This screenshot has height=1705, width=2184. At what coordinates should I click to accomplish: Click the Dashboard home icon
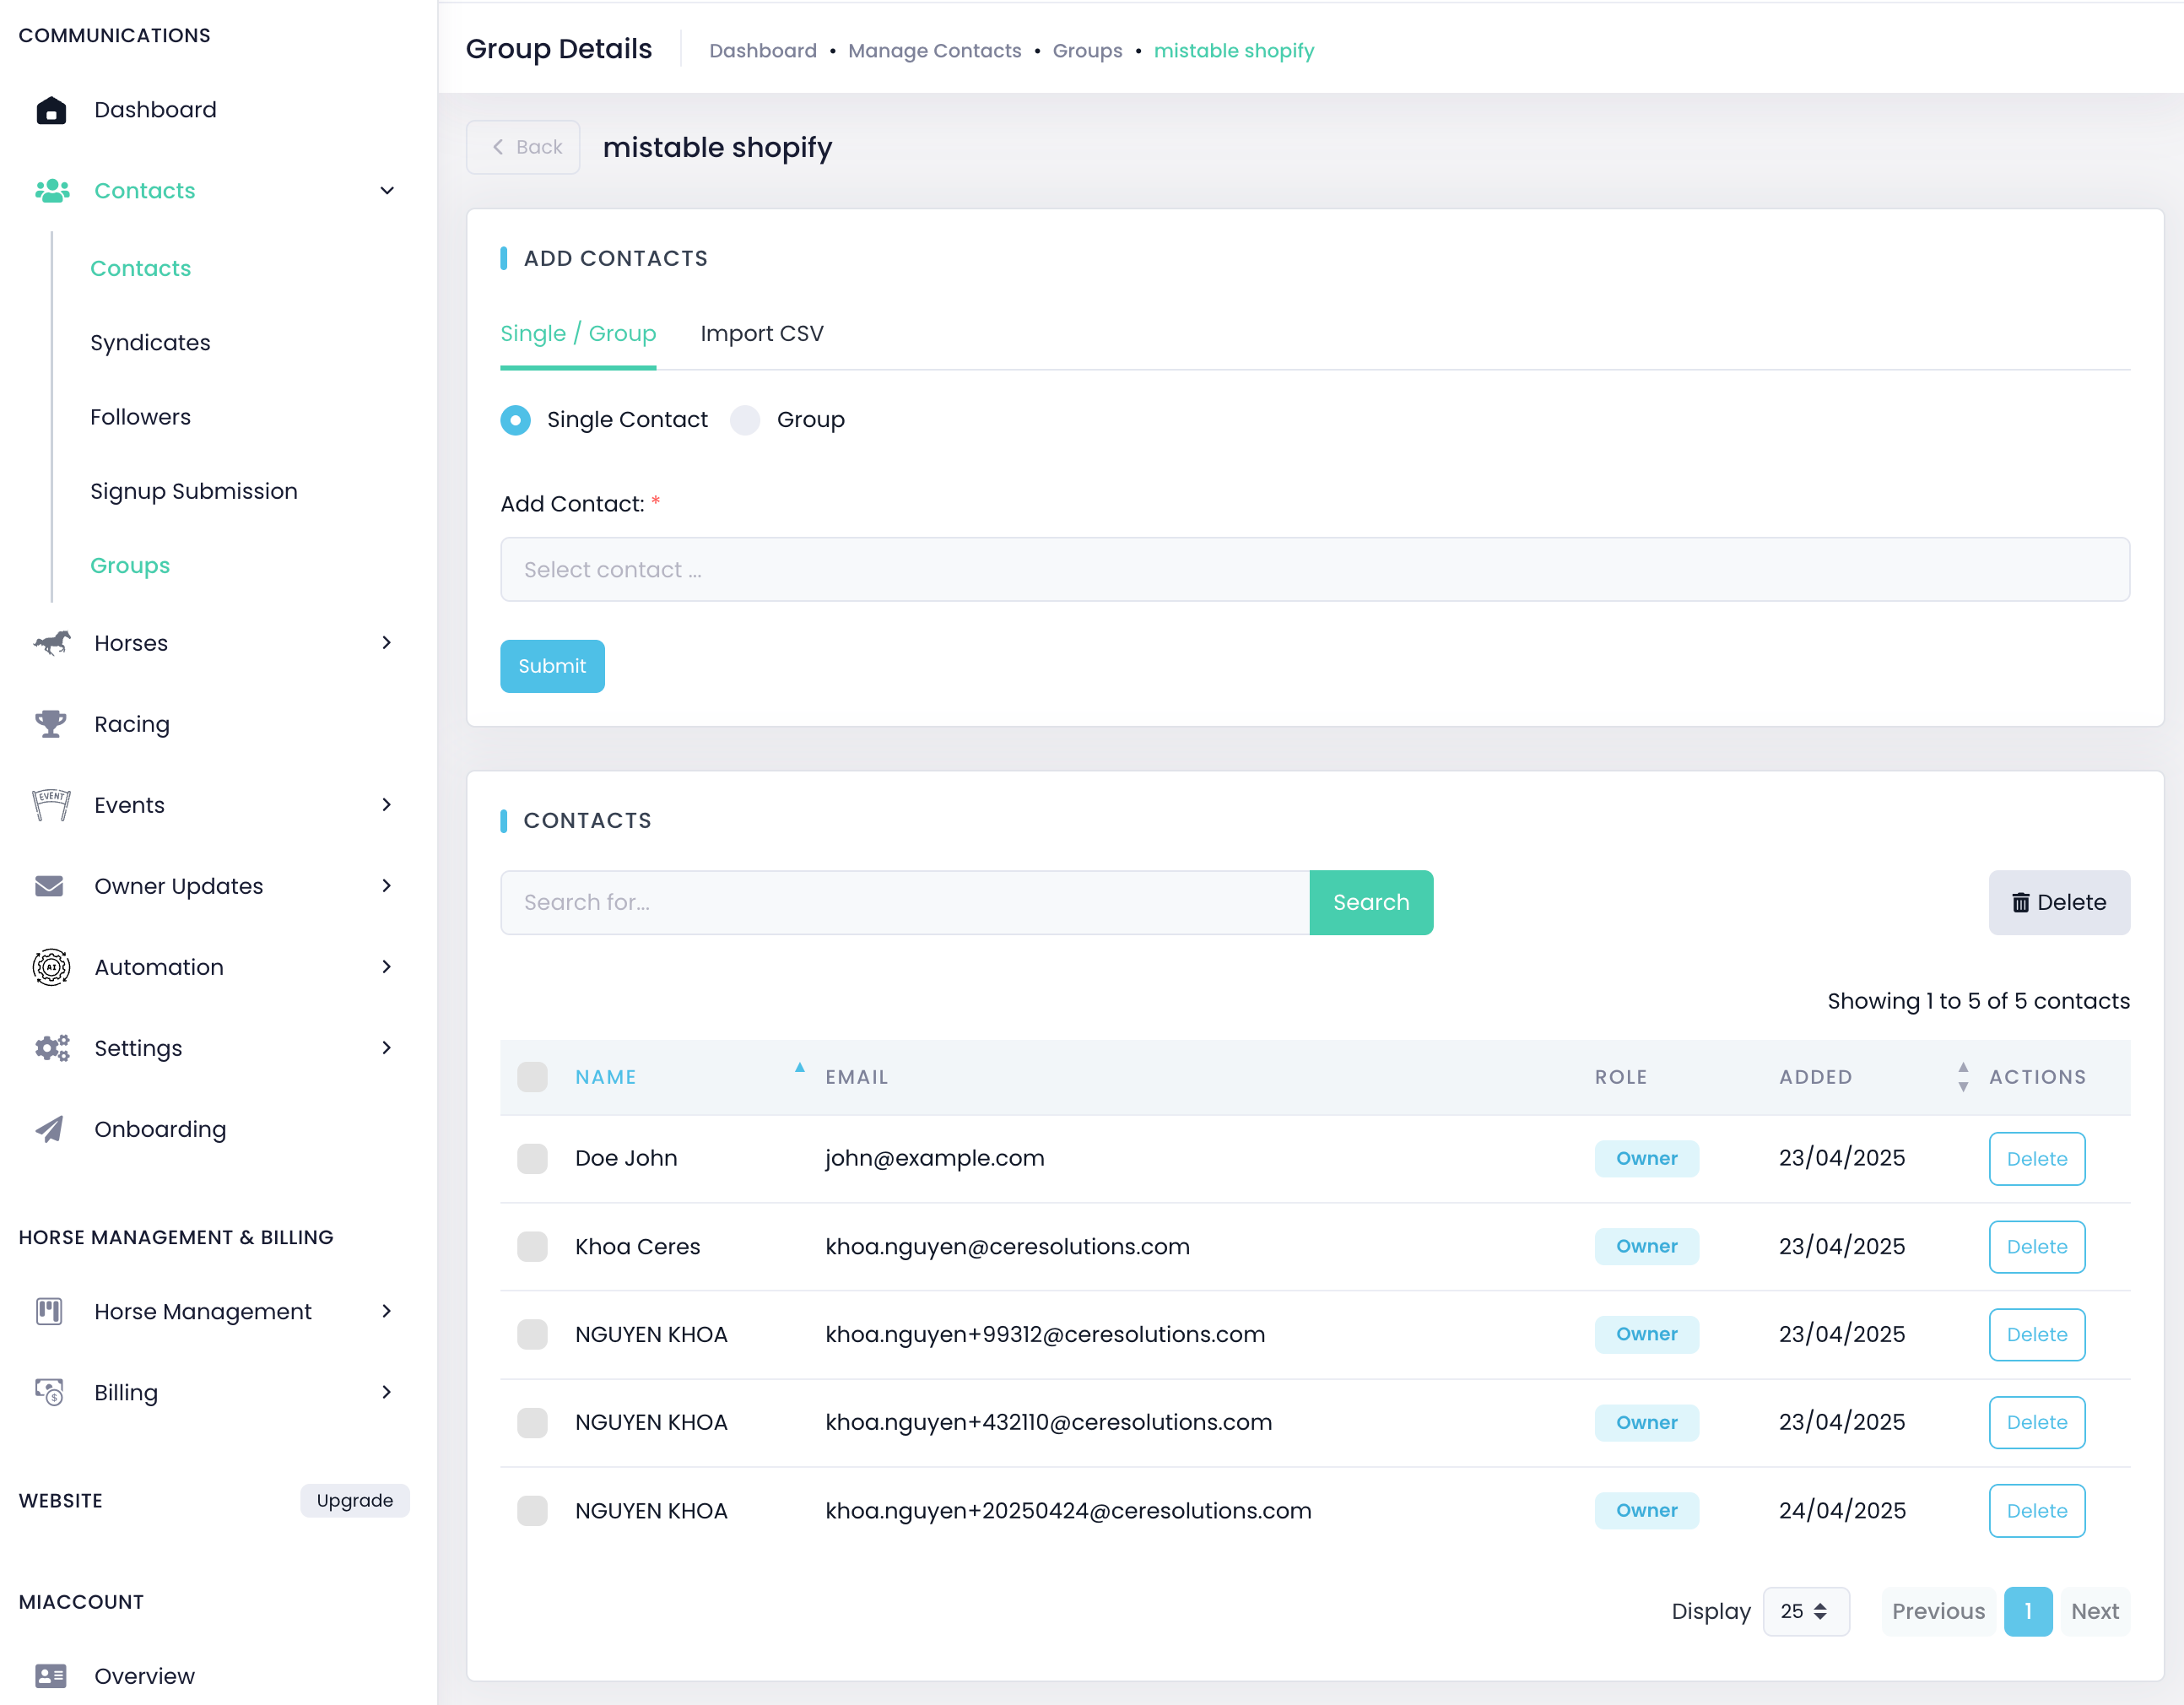(51, 110)
